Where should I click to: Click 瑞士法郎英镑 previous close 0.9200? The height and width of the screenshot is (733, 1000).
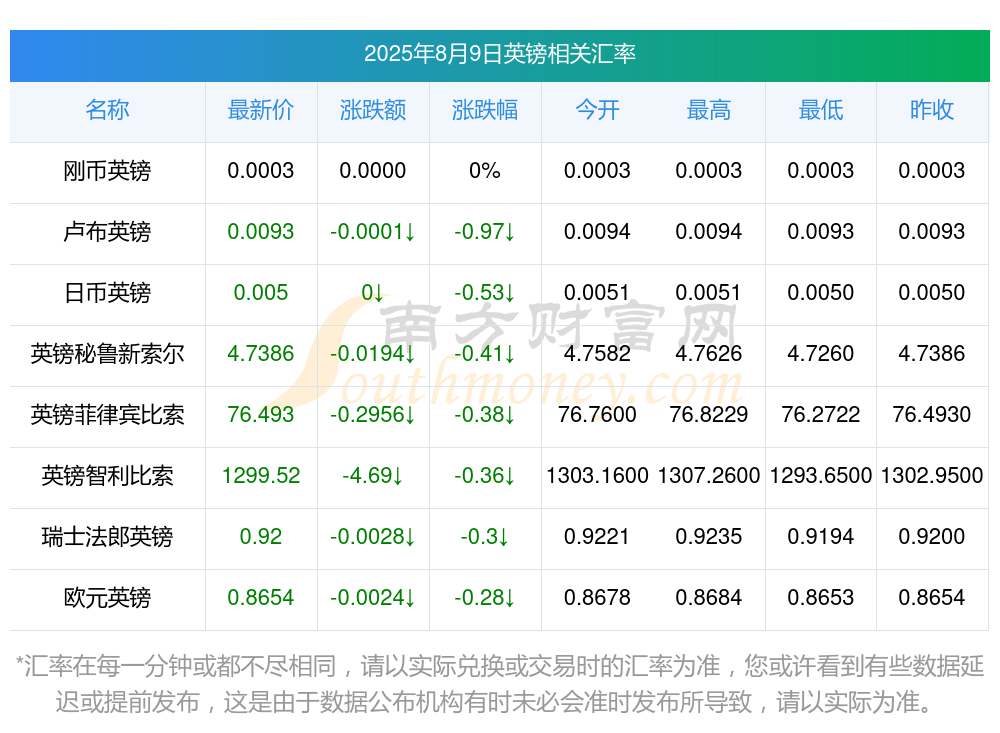click(x=932, y=537)
